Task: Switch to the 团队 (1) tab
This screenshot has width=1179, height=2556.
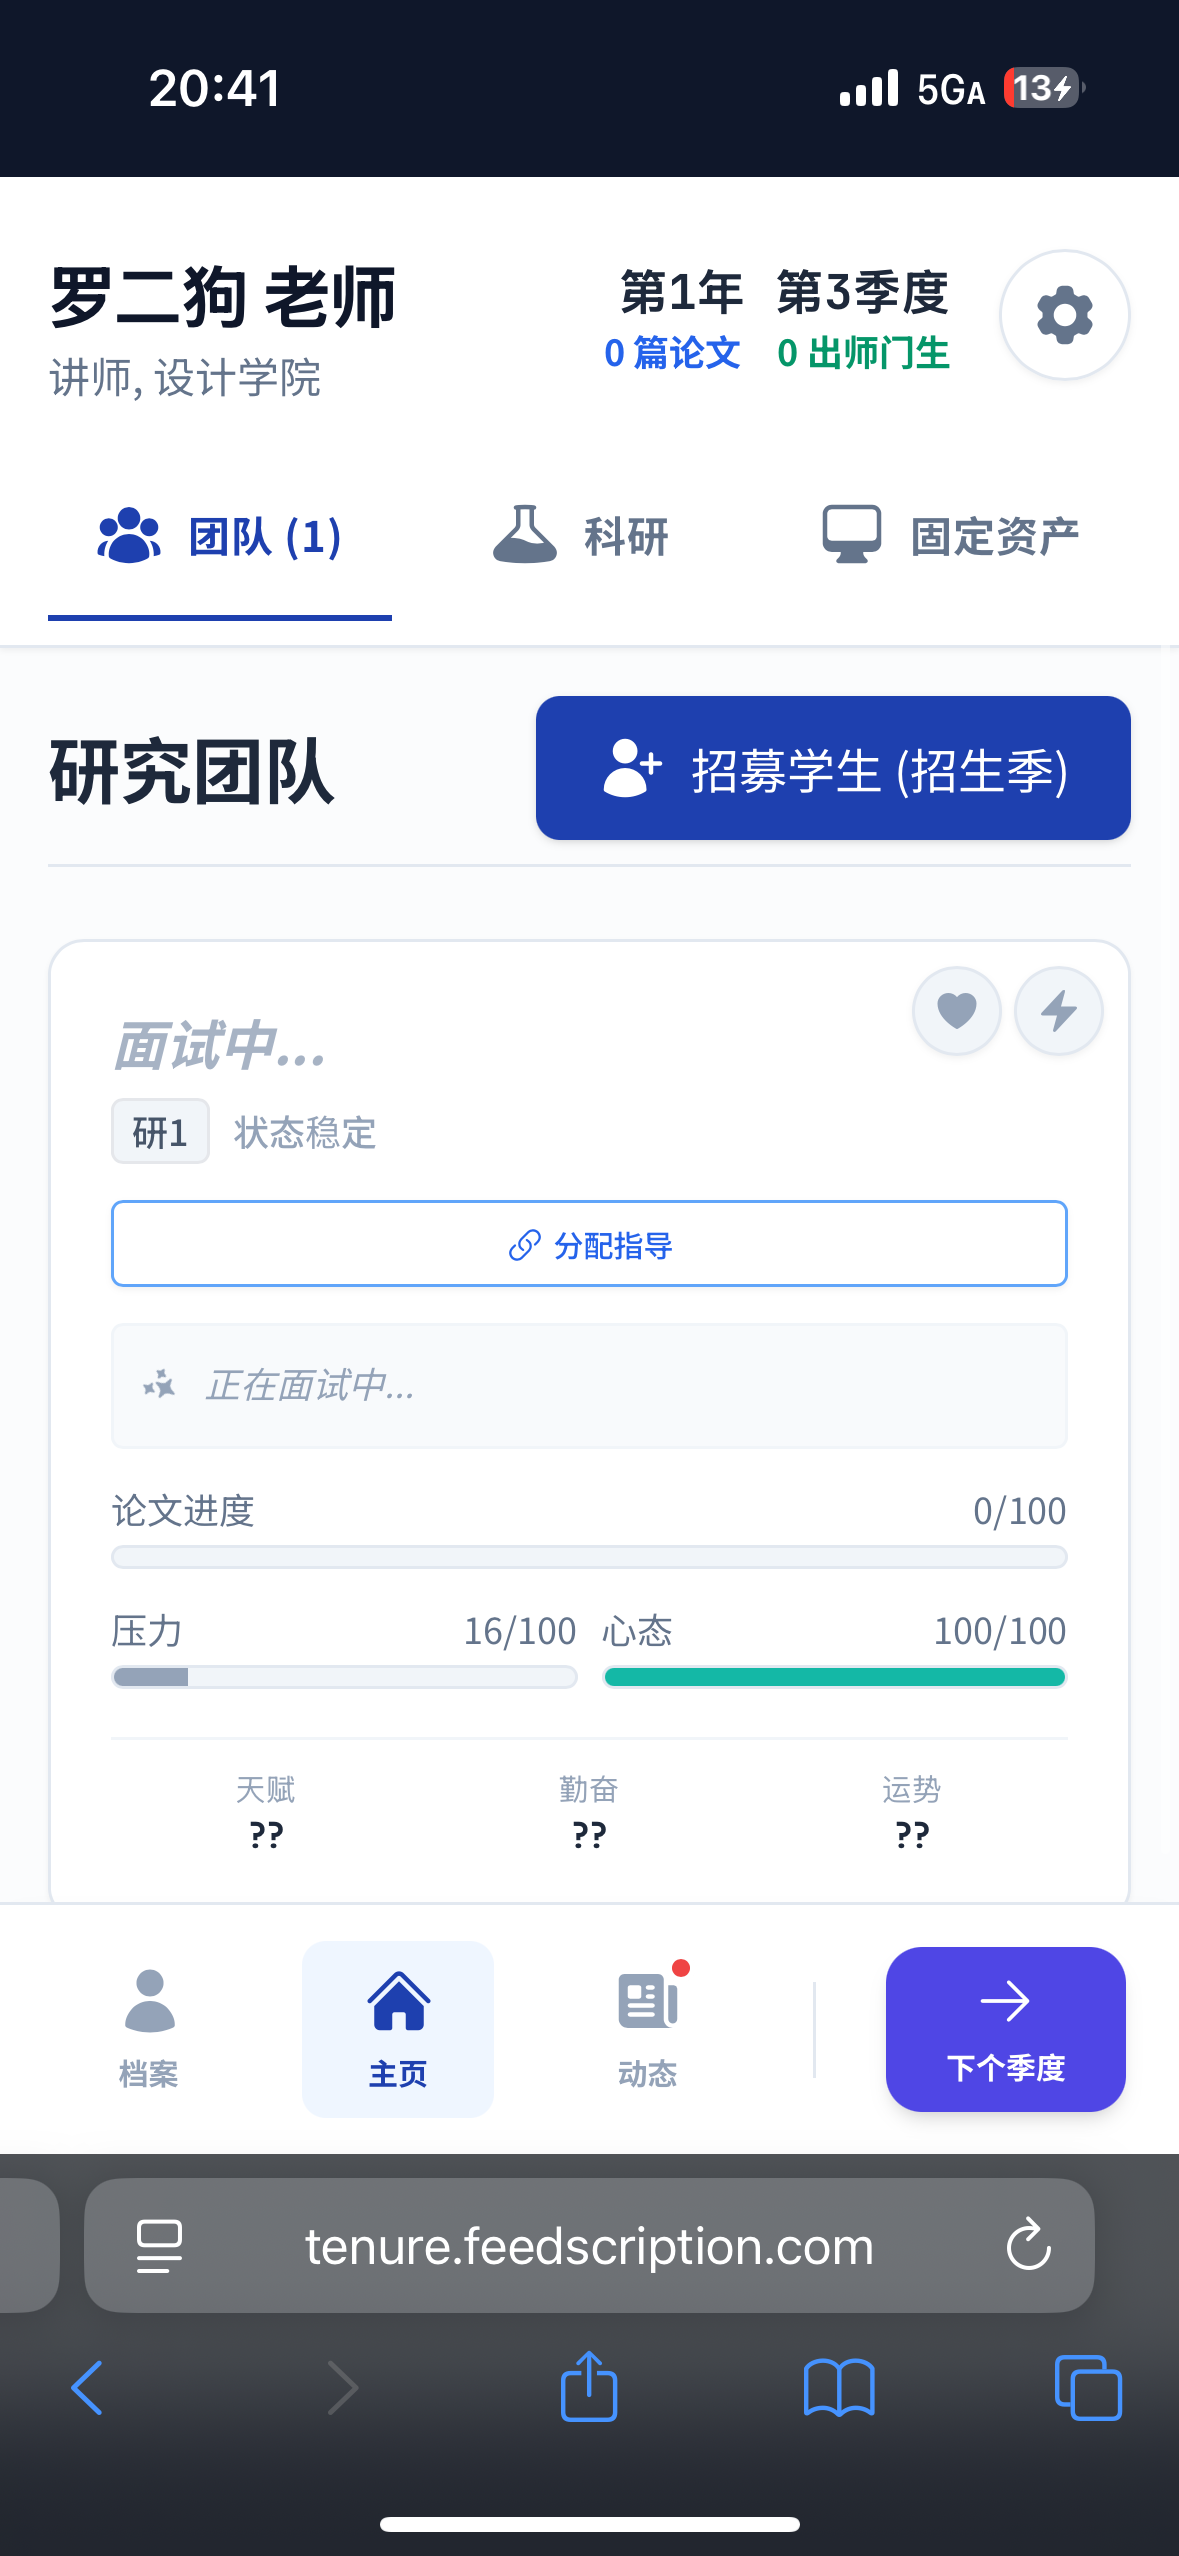Action: pyautogui.click(x=220, y=537)
